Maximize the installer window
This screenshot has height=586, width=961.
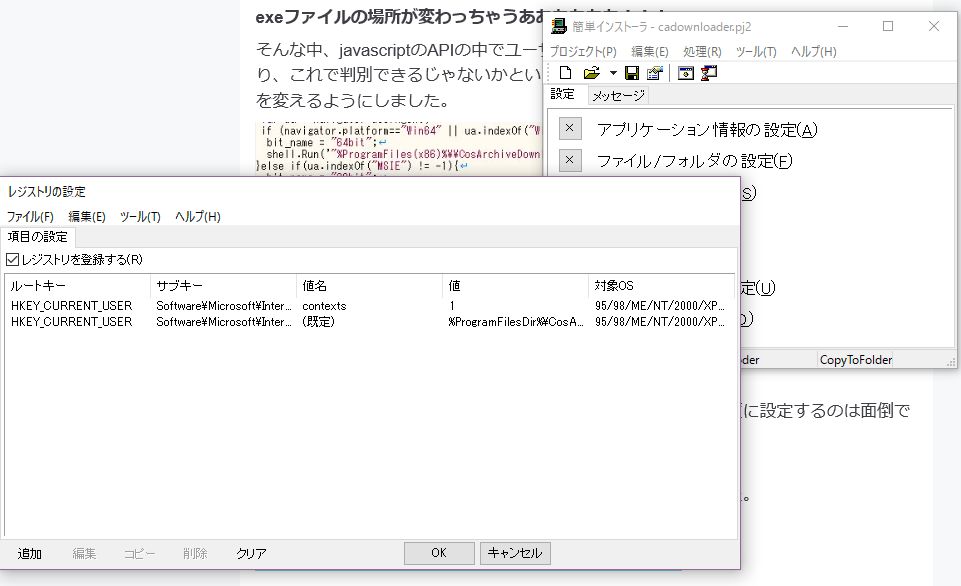tap(887, 26)
